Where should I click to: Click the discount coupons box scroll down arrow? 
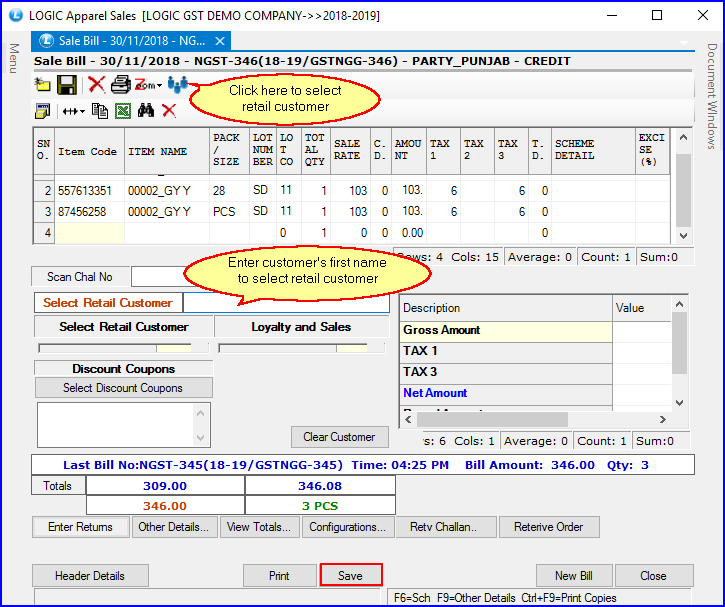(201, 437)
